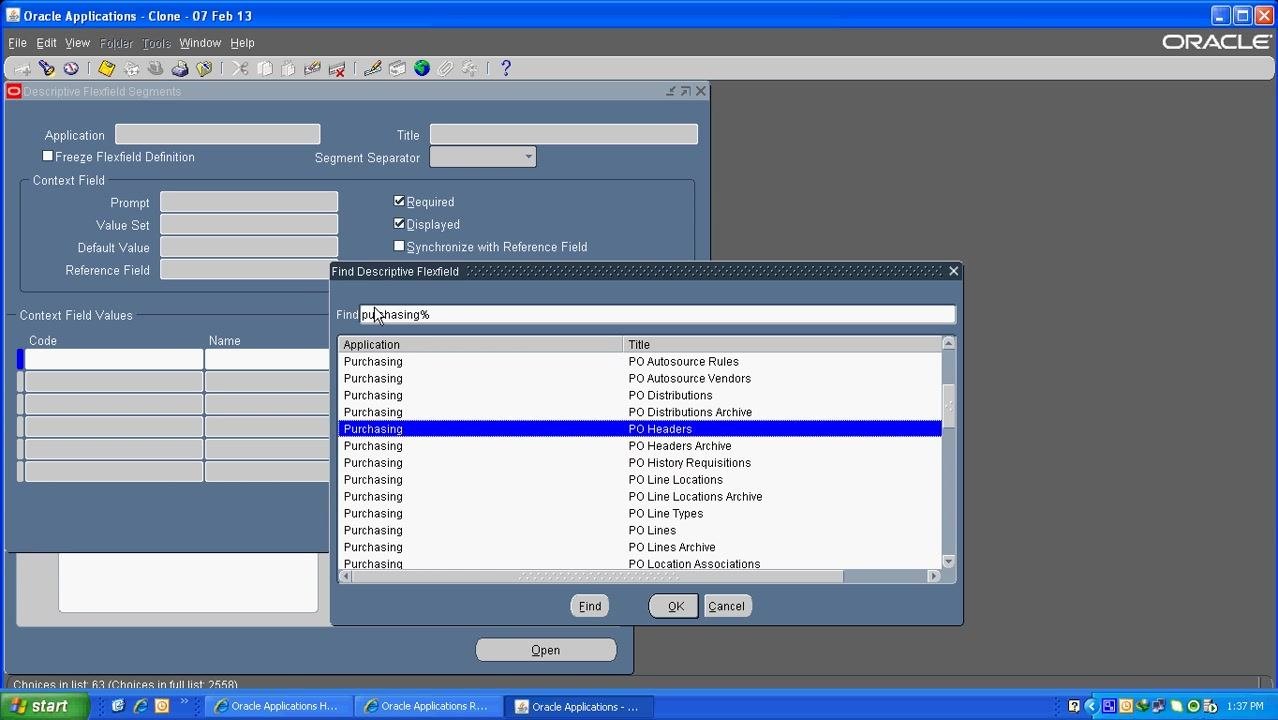Click the New record toolbar icon
Screen dimensions: 1278x720
coord(22,69)
